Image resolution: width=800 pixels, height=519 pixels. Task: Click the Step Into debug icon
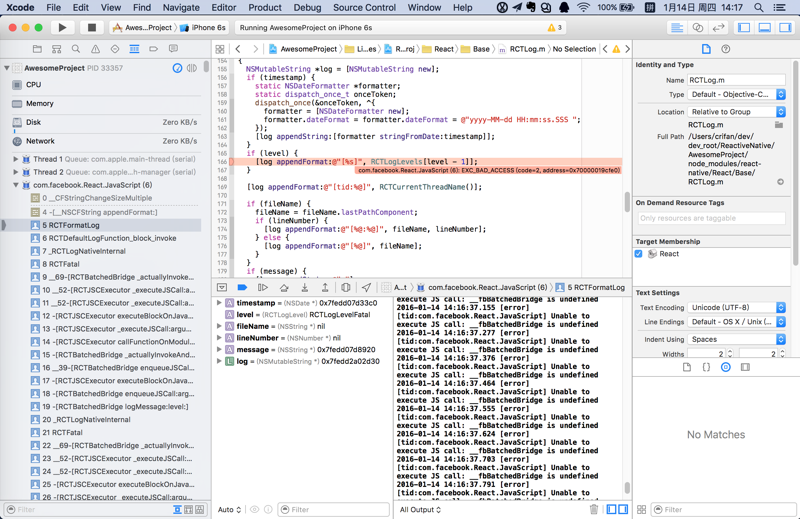click(x=305, y=288)
